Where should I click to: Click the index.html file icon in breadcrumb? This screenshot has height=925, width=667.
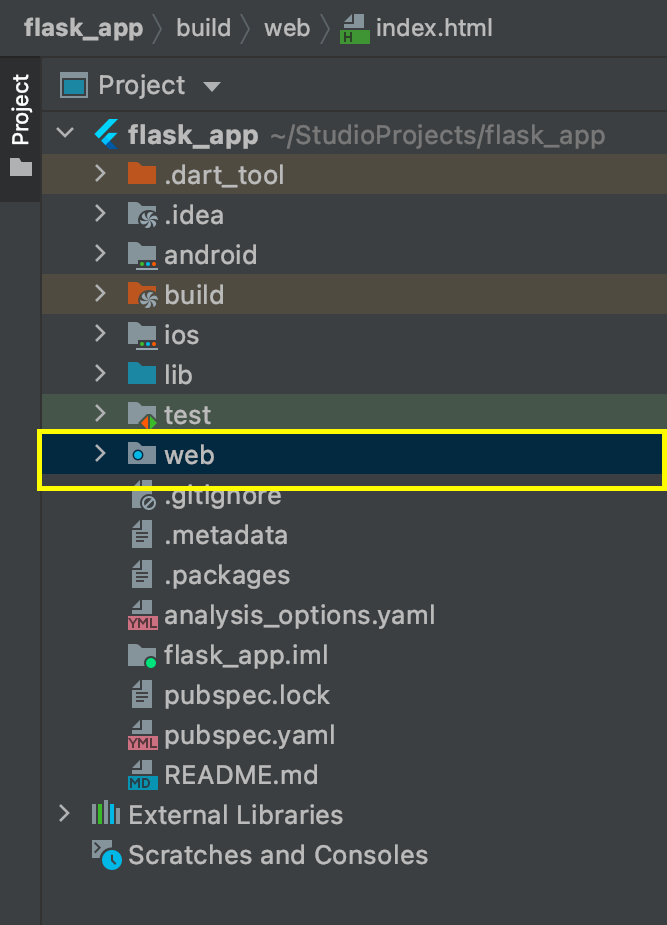[x=354, y=29]
